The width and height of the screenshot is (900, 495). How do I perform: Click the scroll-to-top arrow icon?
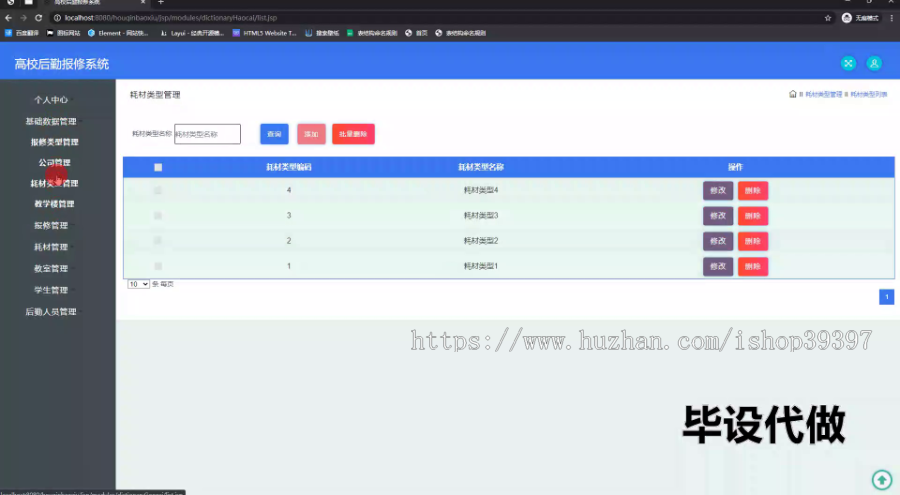click(x=882, y=479)
